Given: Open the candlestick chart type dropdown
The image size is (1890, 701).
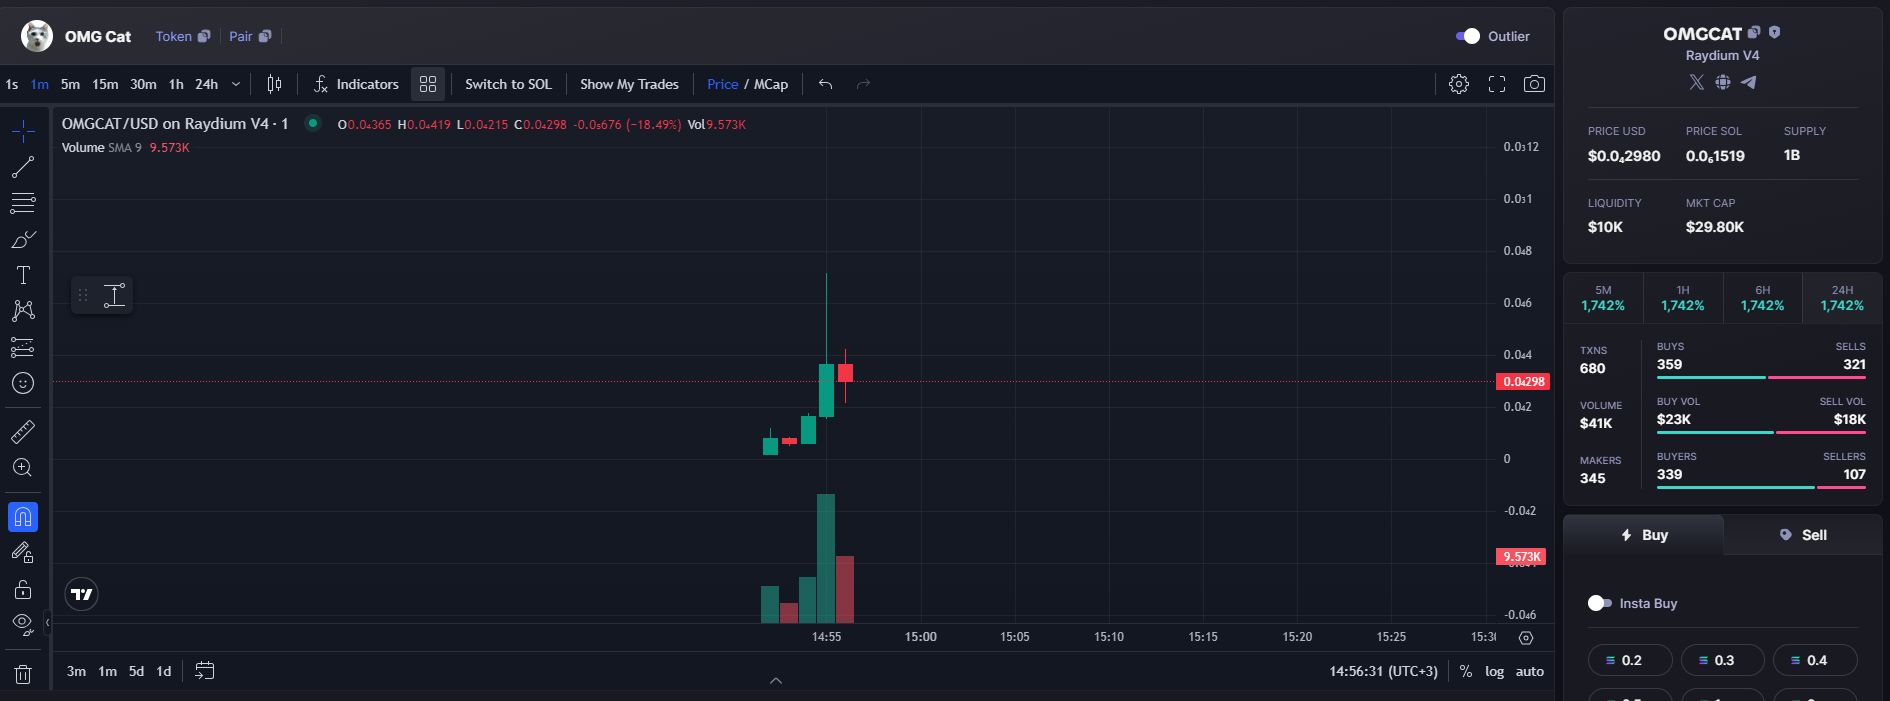Looking at the screenshot, I should pyautogui.click(x=274, y=84).
